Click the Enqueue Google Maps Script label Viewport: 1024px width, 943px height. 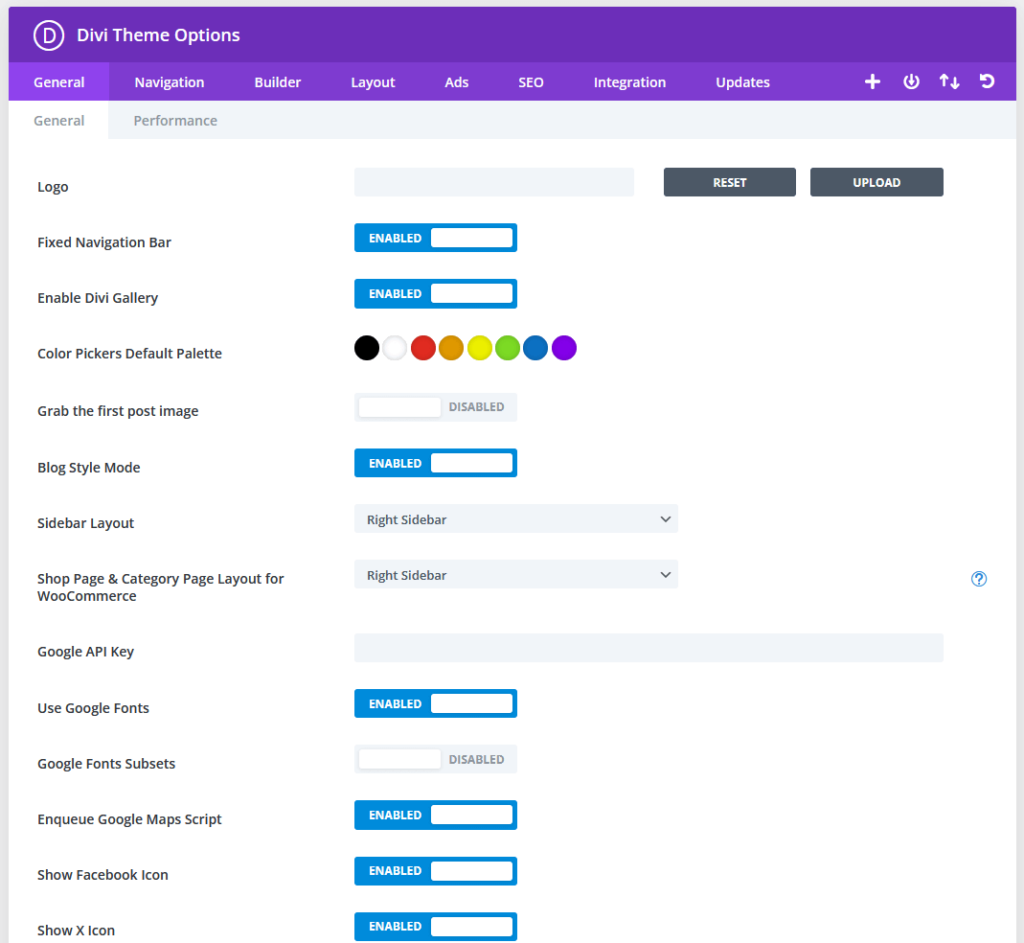(x=129, y=819)
